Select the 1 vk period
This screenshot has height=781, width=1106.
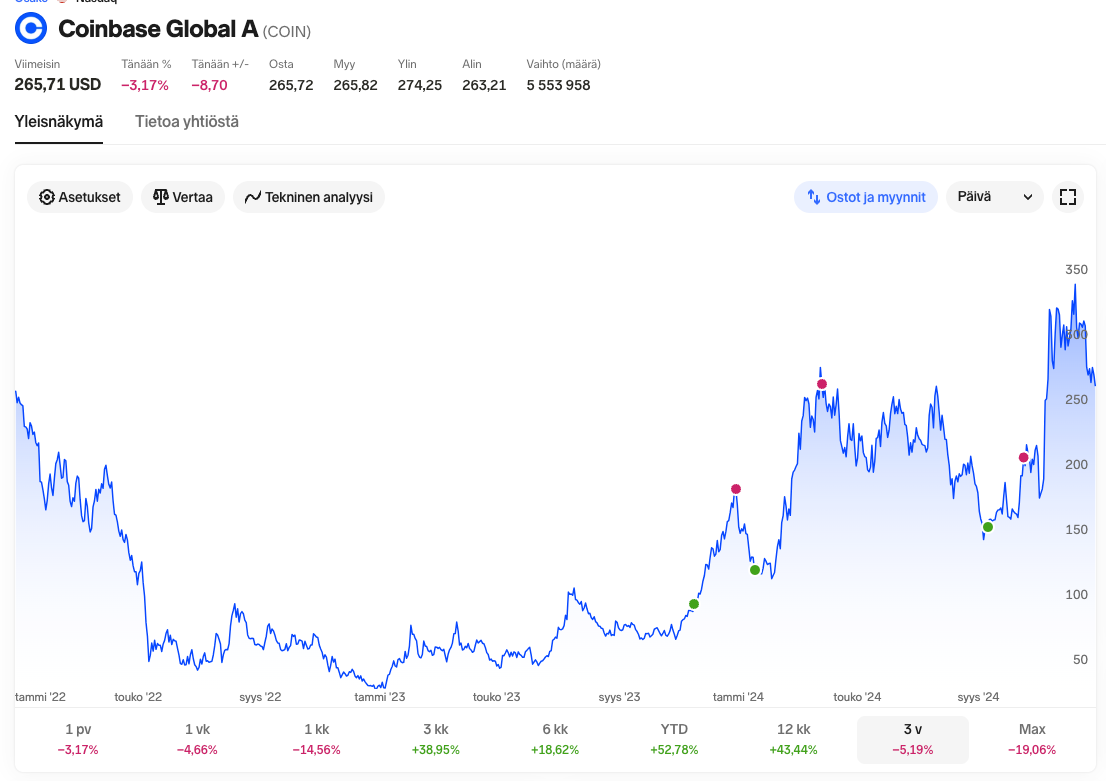tap(198, 739)
